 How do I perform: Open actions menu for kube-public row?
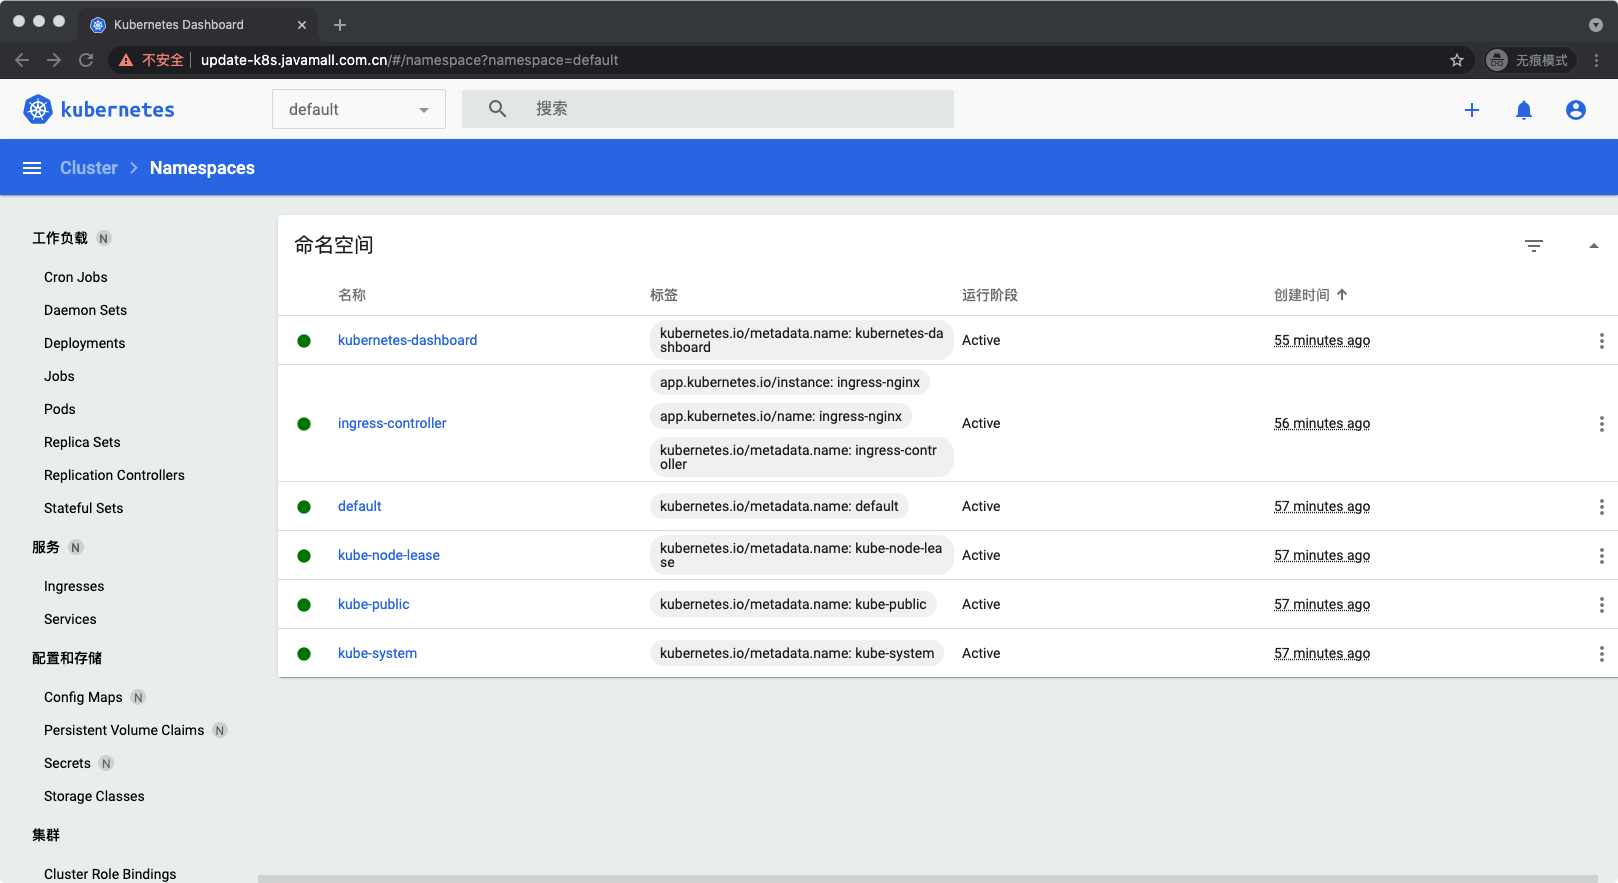click(1601, 605)
